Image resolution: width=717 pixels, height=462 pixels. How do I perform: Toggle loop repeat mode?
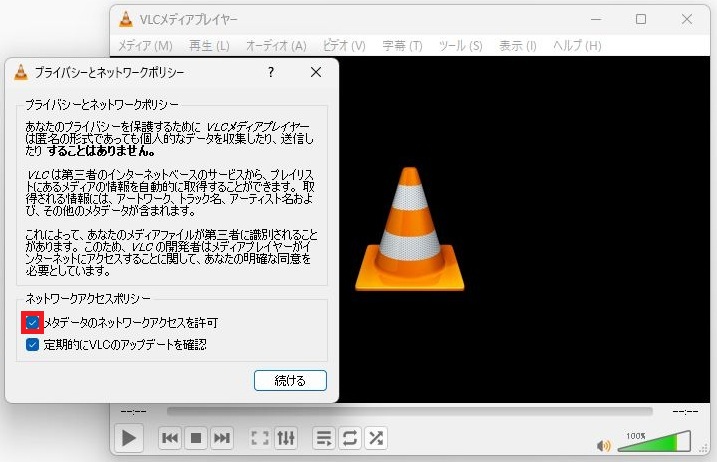pyautogui.click(x=350, y=438)
